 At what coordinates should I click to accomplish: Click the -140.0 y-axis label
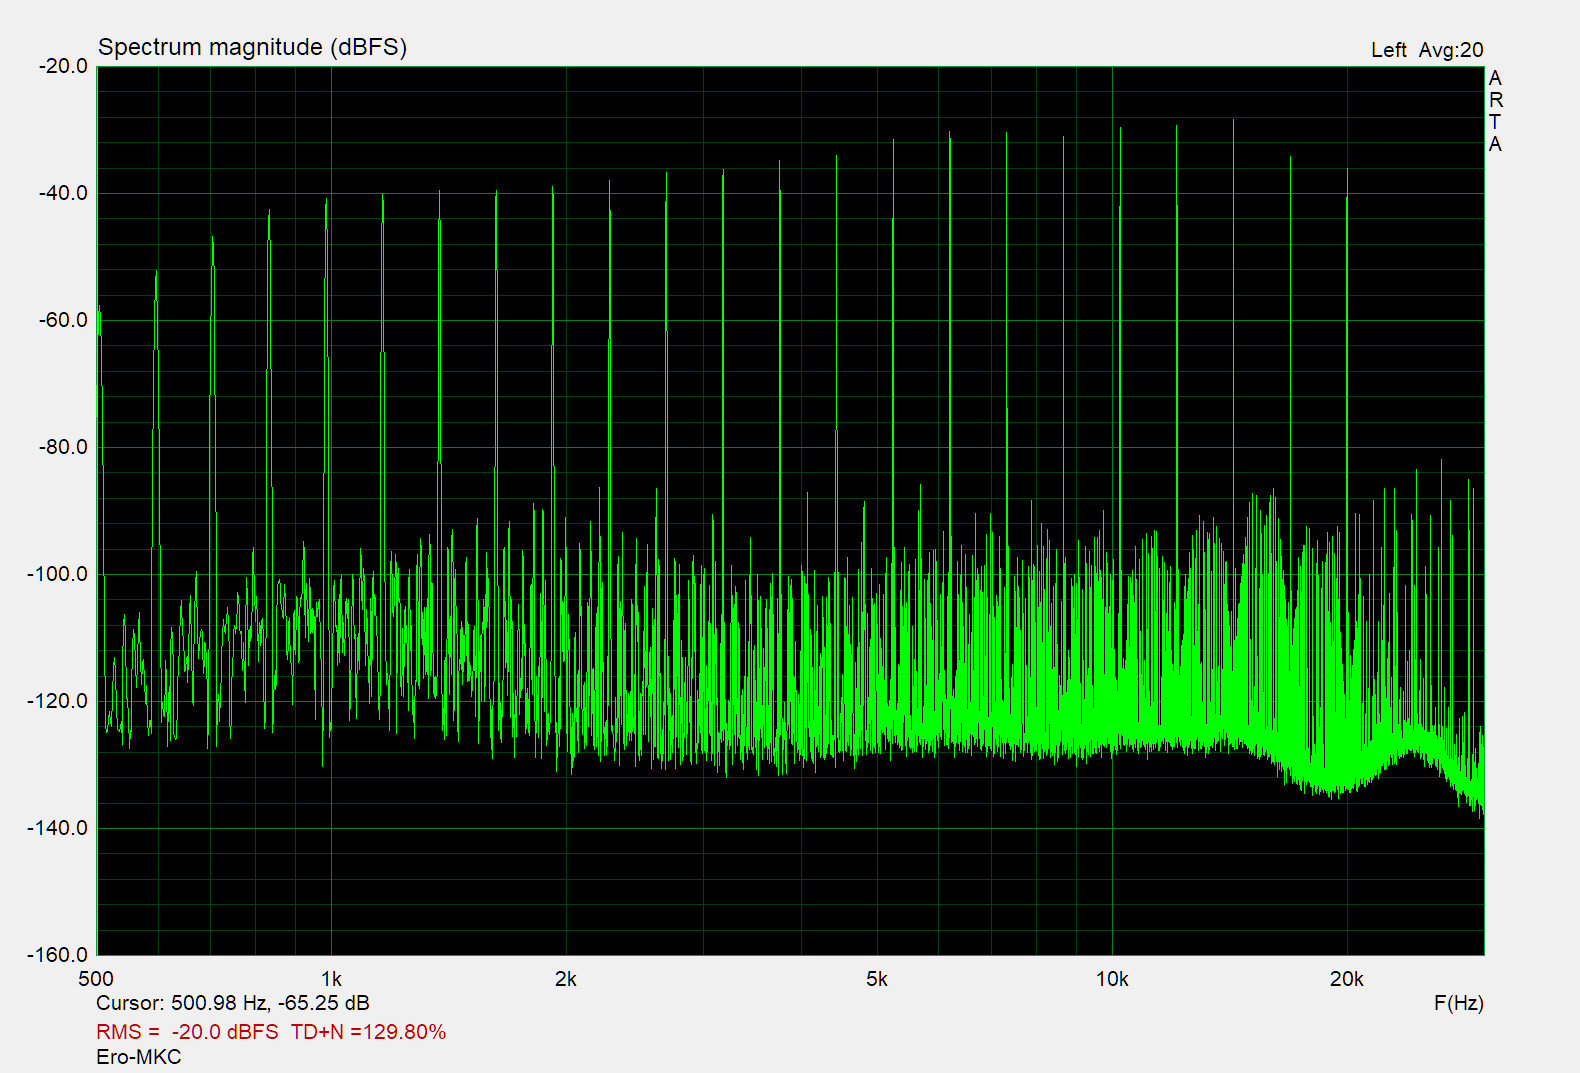(x=59, y=828)
